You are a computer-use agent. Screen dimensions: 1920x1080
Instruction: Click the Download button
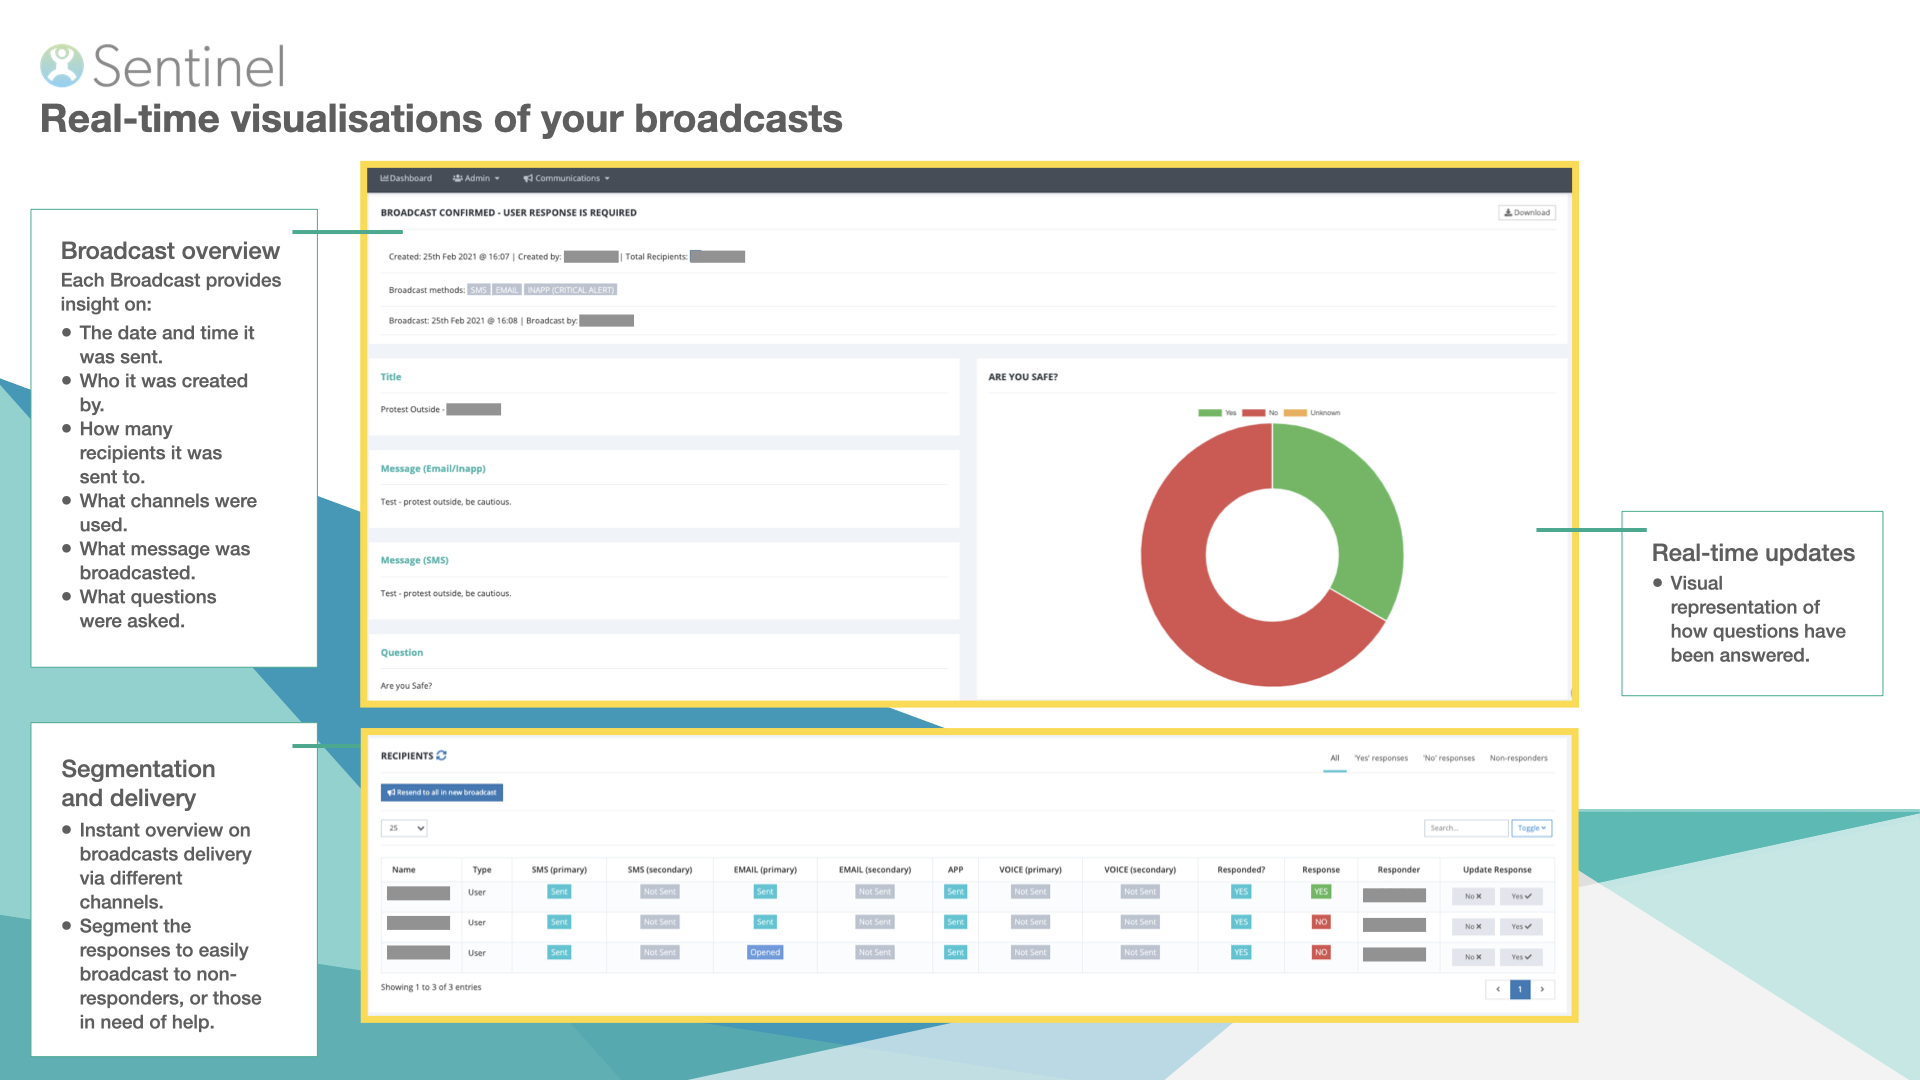(x=1527, y=213)
